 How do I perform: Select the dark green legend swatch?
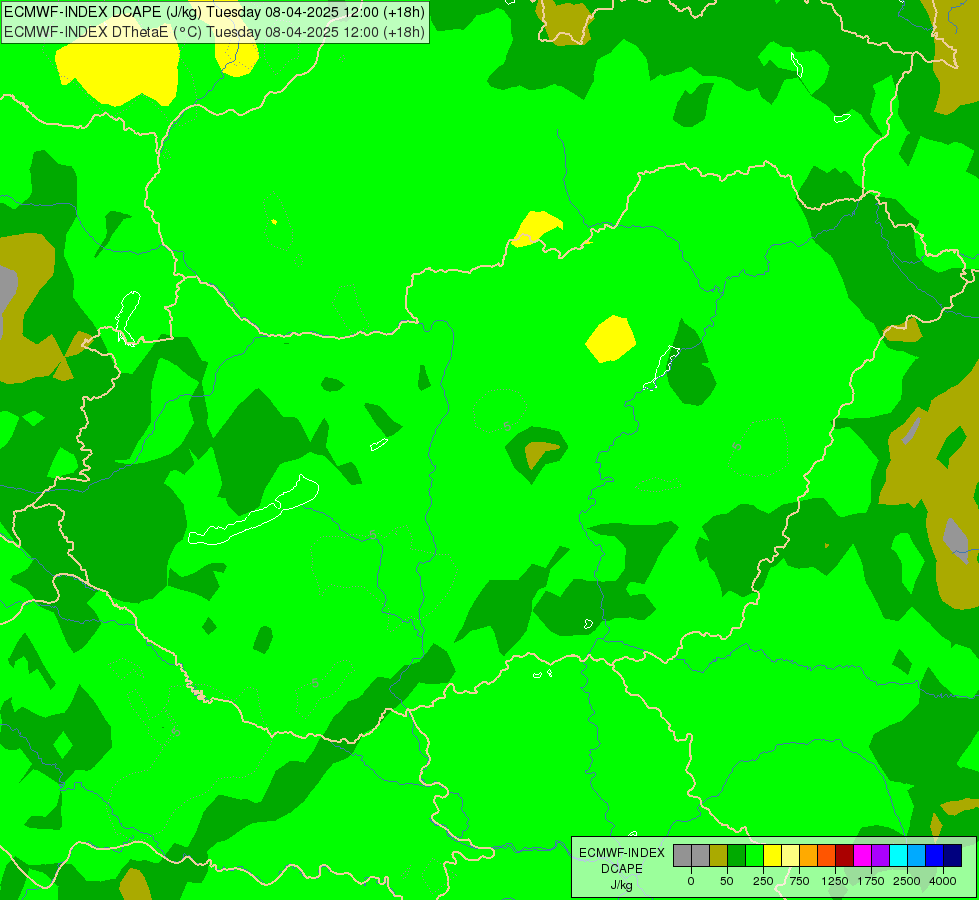pyautogui.click(x=737, y=856)
